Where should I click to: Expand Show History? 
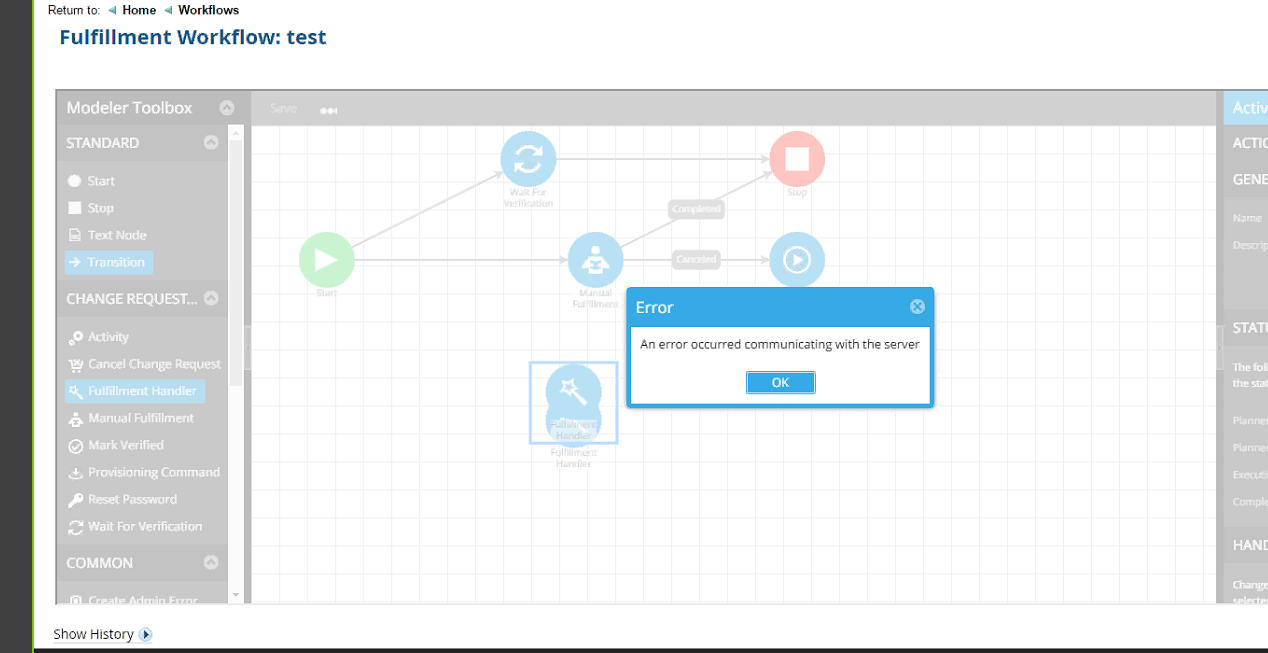click(93, 634)
